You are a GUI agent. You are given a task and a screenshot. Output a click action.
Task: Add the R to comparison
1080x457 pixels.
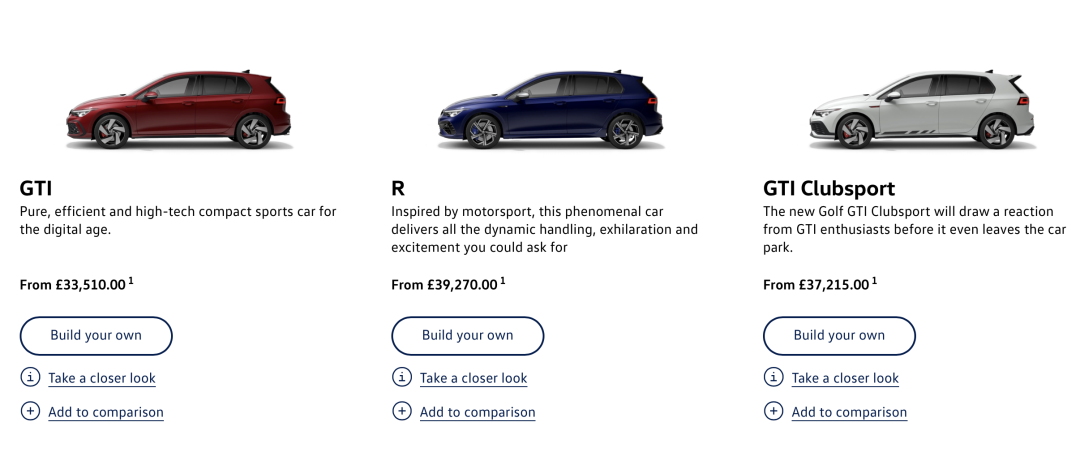point(478,412)
